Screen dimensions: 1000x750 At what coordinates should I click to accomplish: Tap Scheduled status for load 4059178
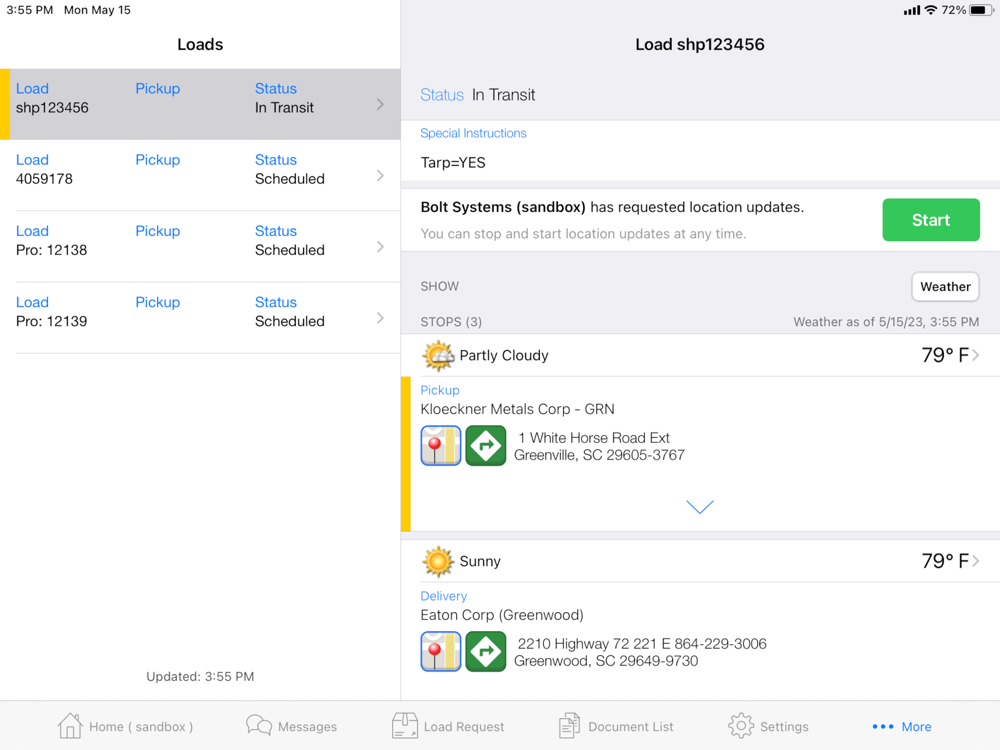290,179
